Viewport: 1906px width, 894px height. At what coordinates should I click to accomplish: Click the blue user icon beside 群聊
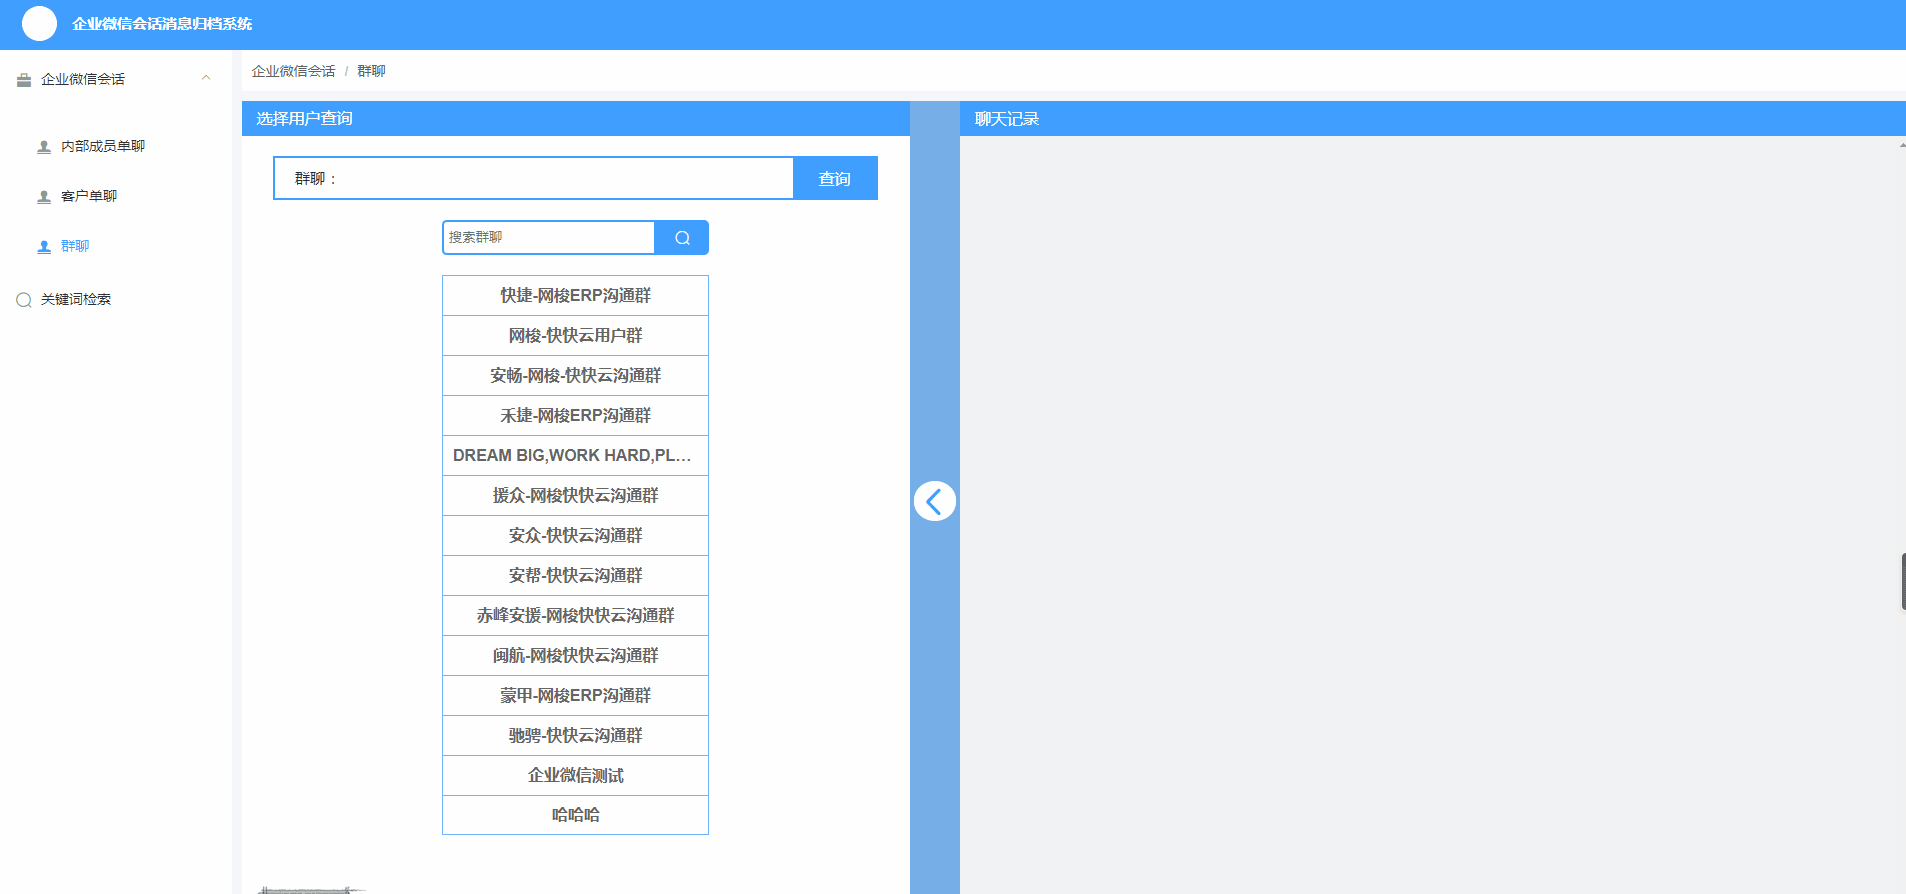point(44,247)
